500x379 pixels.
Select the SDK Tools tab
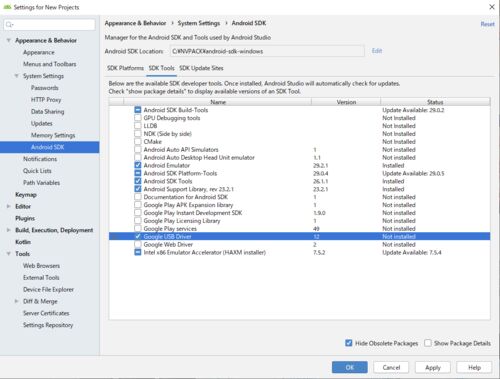[162, 68]
